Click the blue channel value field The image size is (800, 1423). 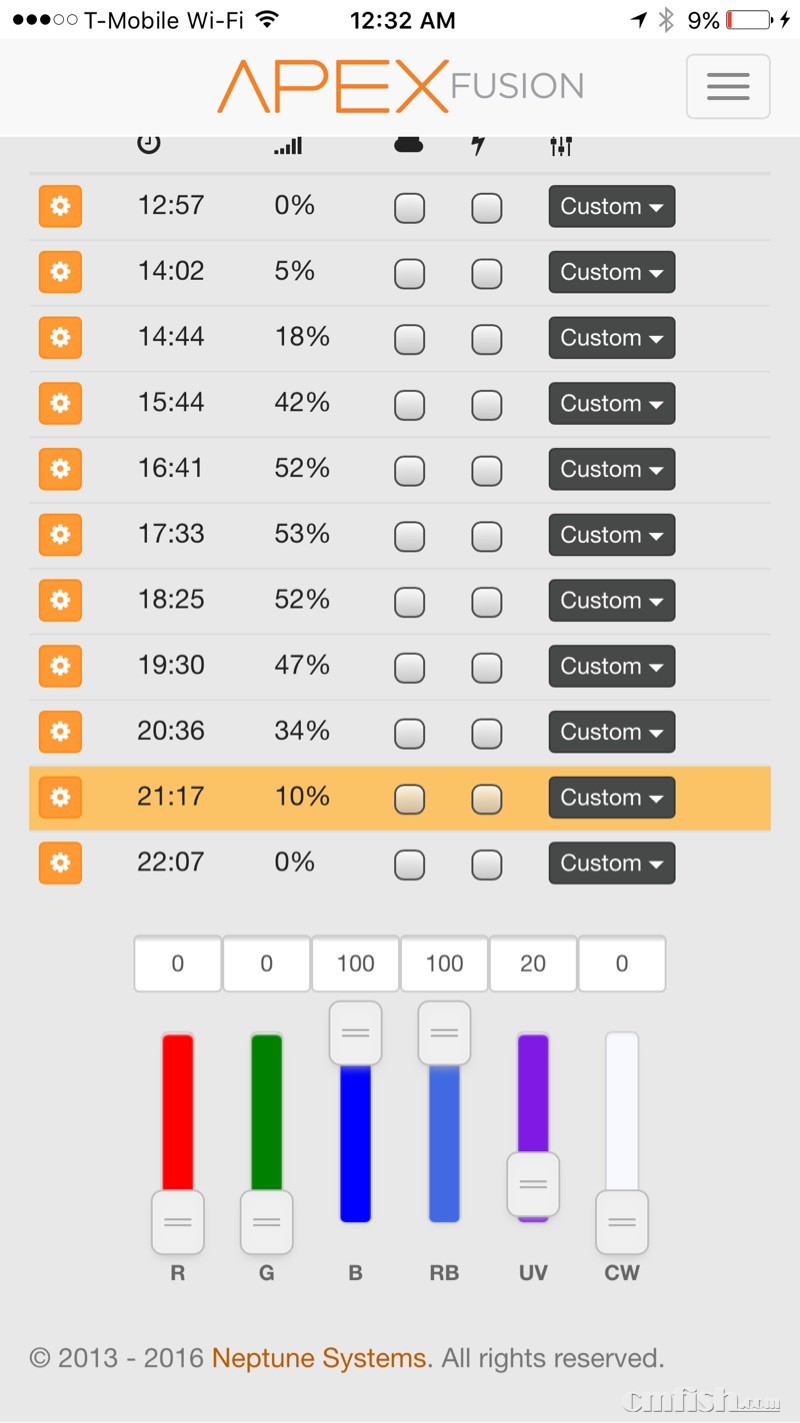pyautogui.click(x=355, y=964)
